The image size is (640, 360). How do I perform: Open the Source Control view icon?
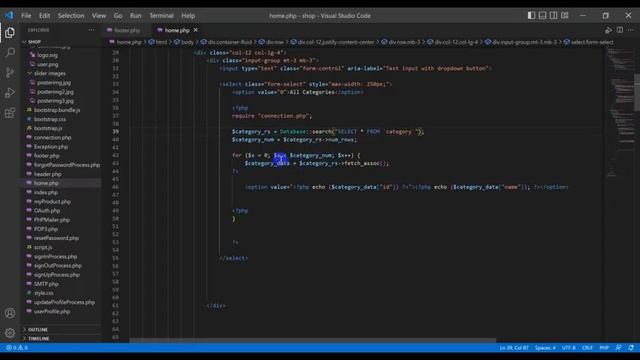coord(10,73)
